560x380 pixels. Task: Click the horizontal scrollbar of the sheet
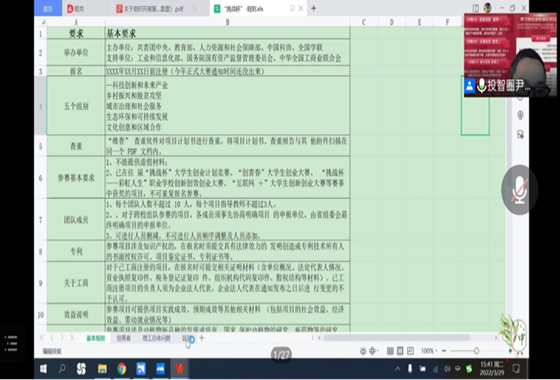point(396,338)
